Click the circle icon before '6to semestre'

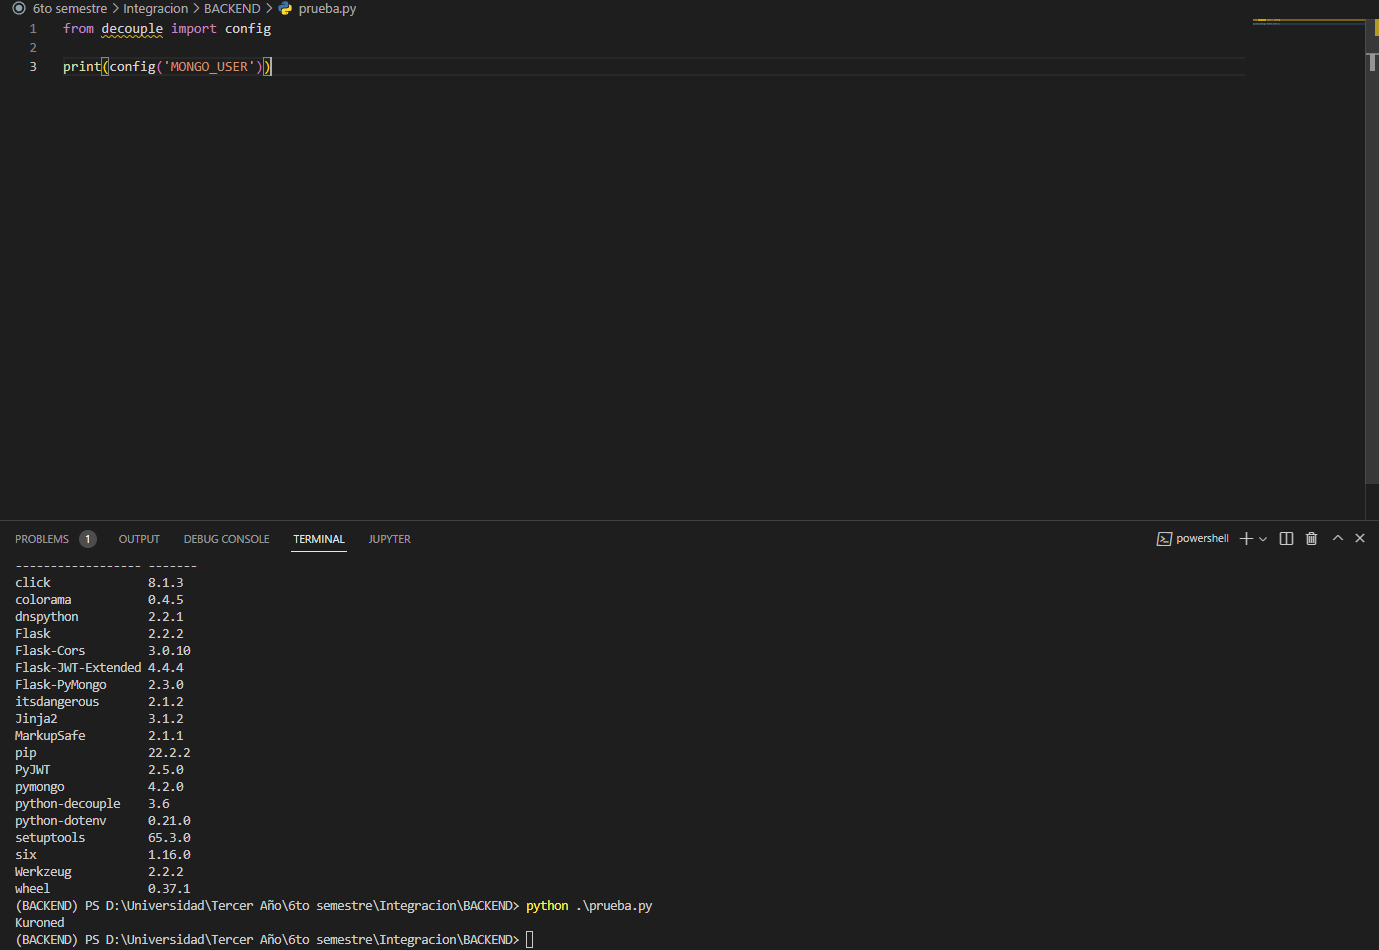[x=18, y=8]
